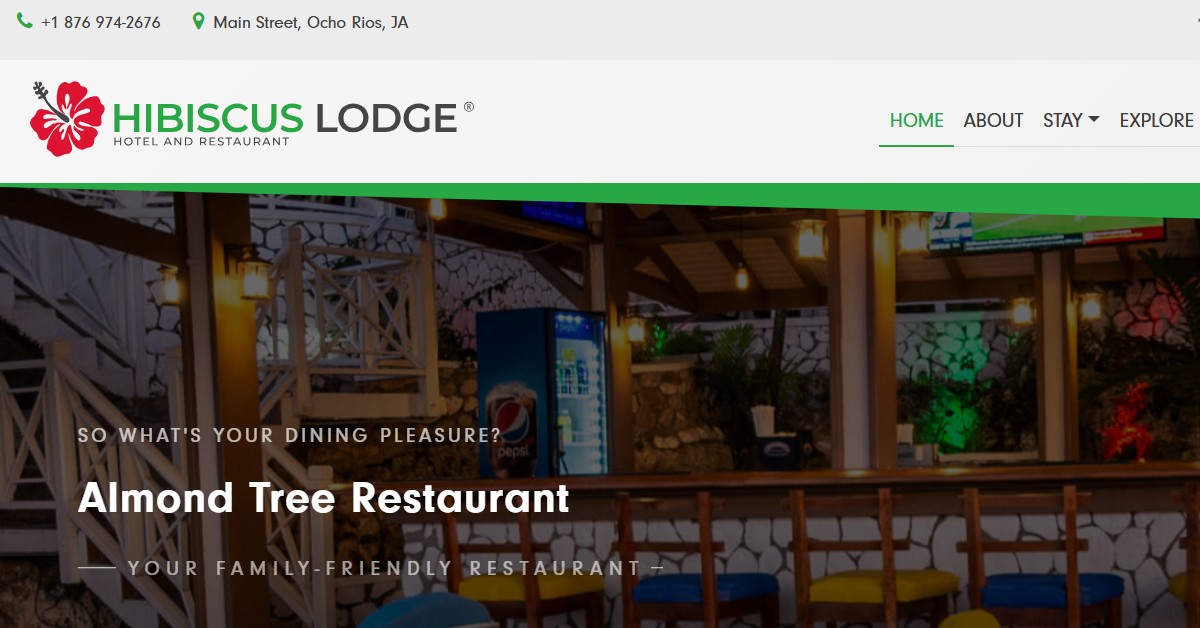The width and height of the screenshot is (1200, 628).
Task: Click the wall-mounted TV in the hero image
Action: click(x=1046, y=231)
